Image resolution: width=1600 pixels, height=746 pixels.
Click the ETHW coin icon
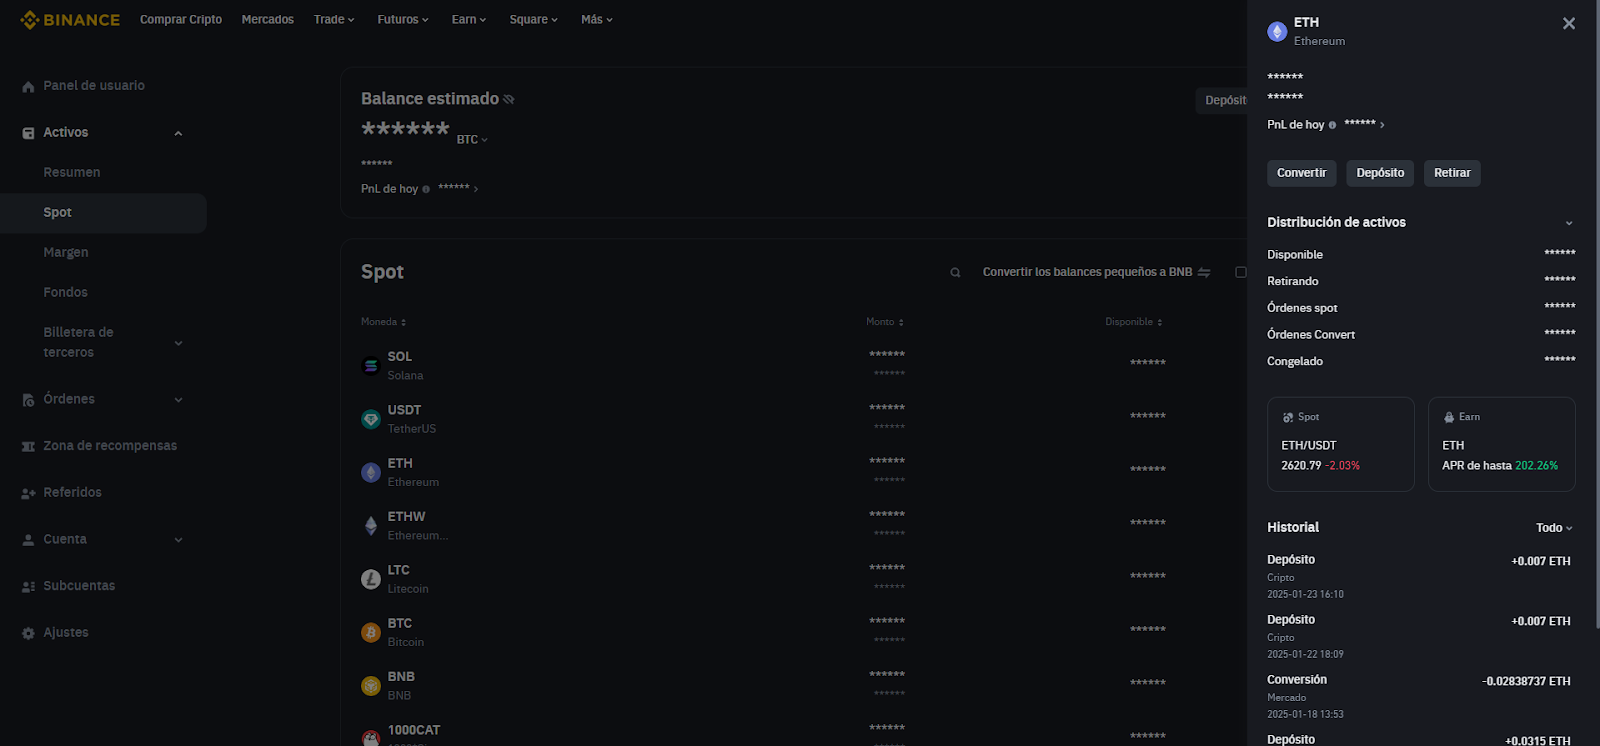(x=371, y=525)
